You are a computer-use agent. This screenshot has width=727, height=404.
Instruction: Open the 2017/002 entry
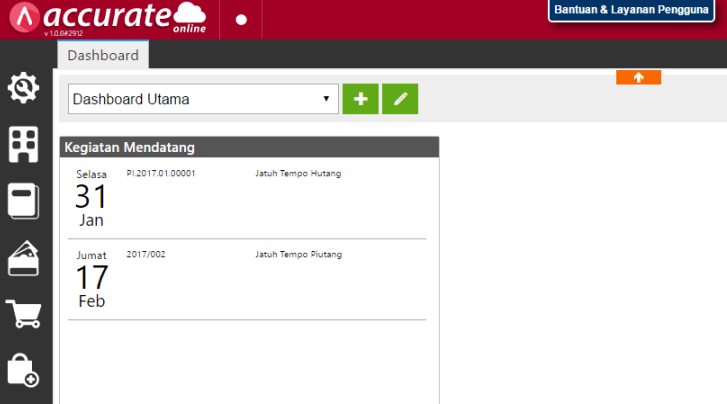(x=146, y=254)
